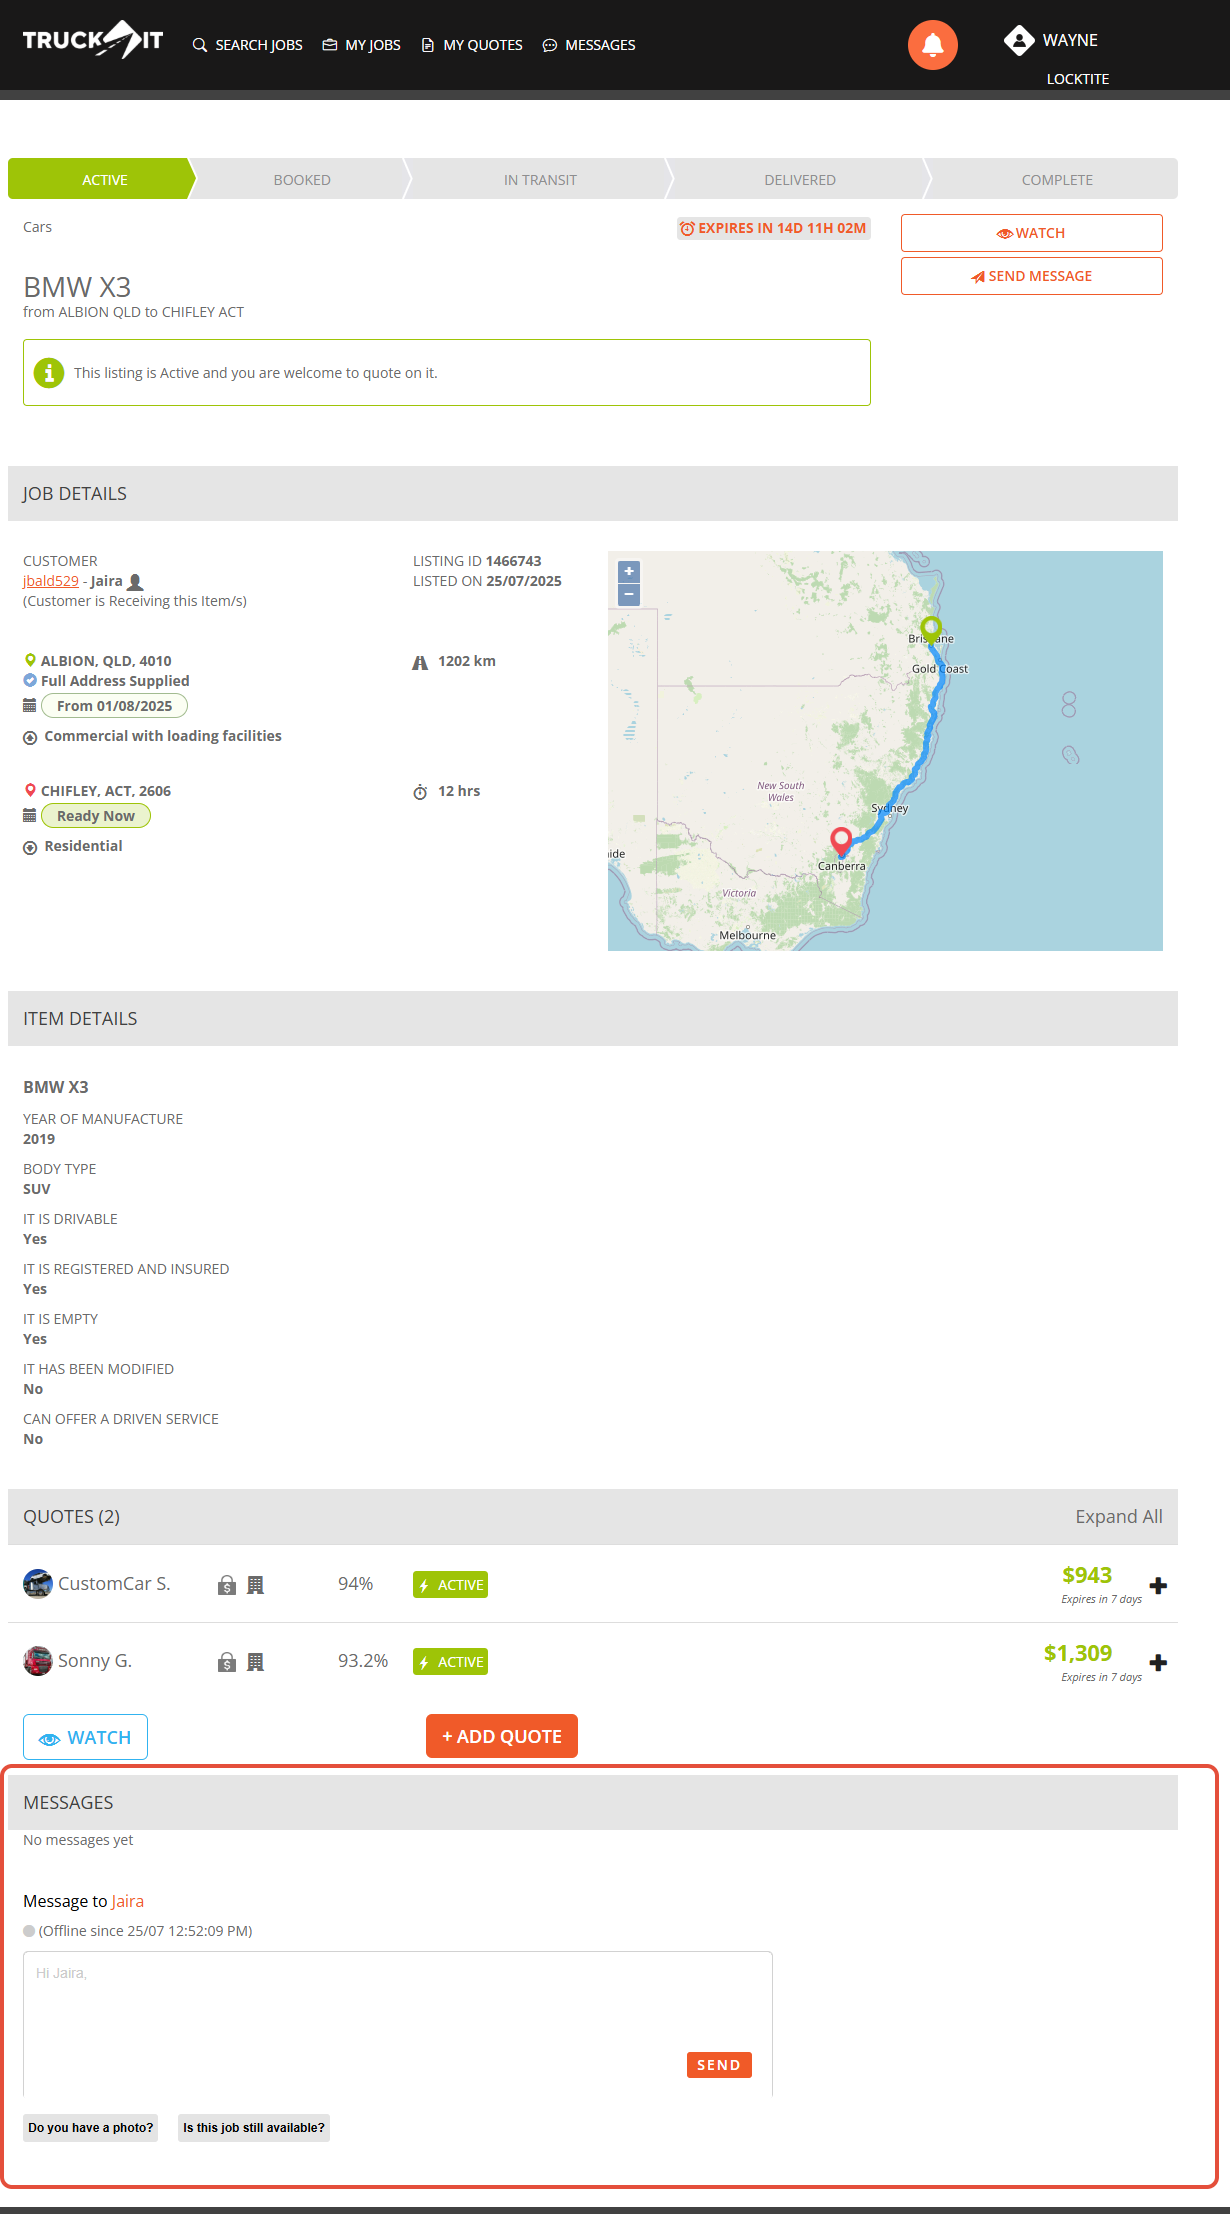Select the Active status stage
The image size is (1230, 2214).
coord(101,179)
